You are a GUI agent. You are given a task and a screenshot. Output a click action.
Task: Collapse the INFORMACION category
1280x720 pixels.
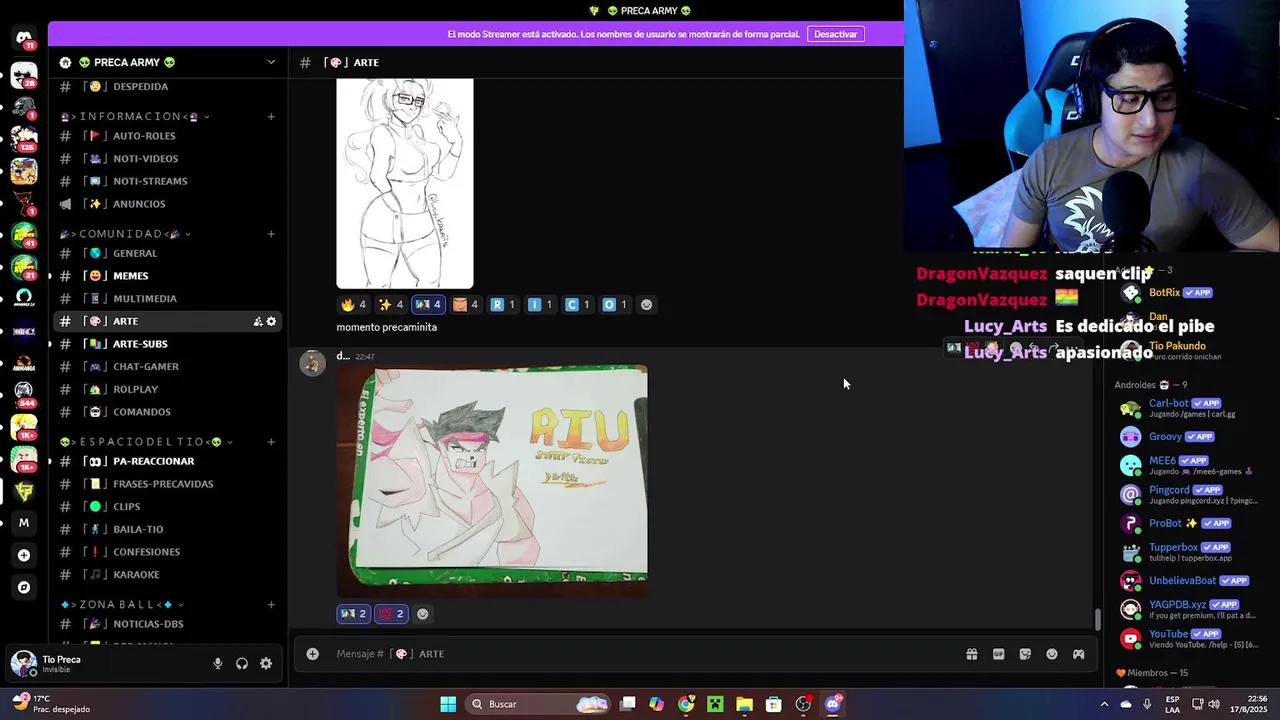[x=135, y=117]
